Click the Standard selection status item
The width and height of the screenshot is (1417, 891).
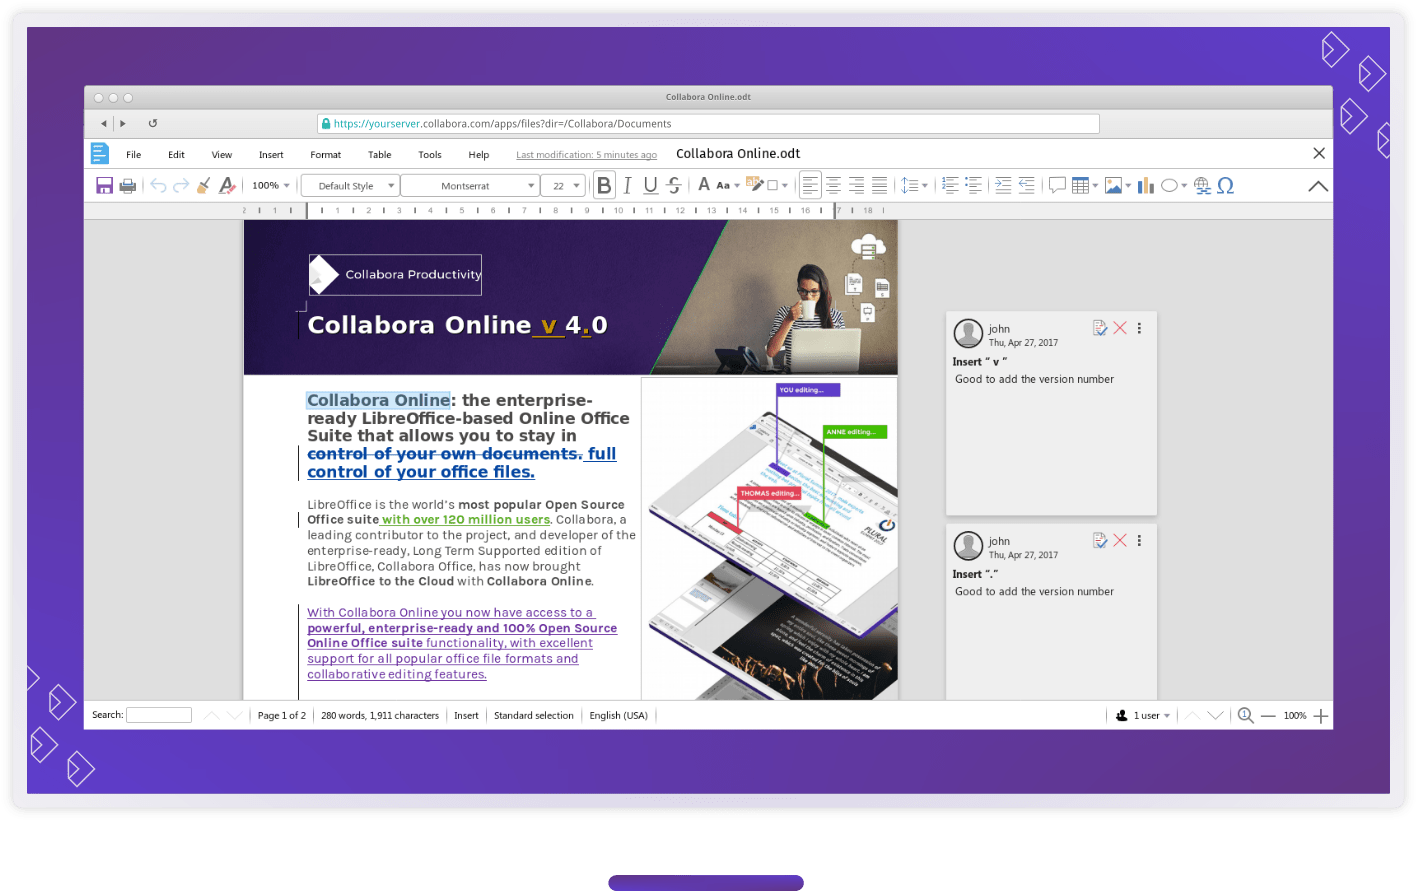point(534,715)
